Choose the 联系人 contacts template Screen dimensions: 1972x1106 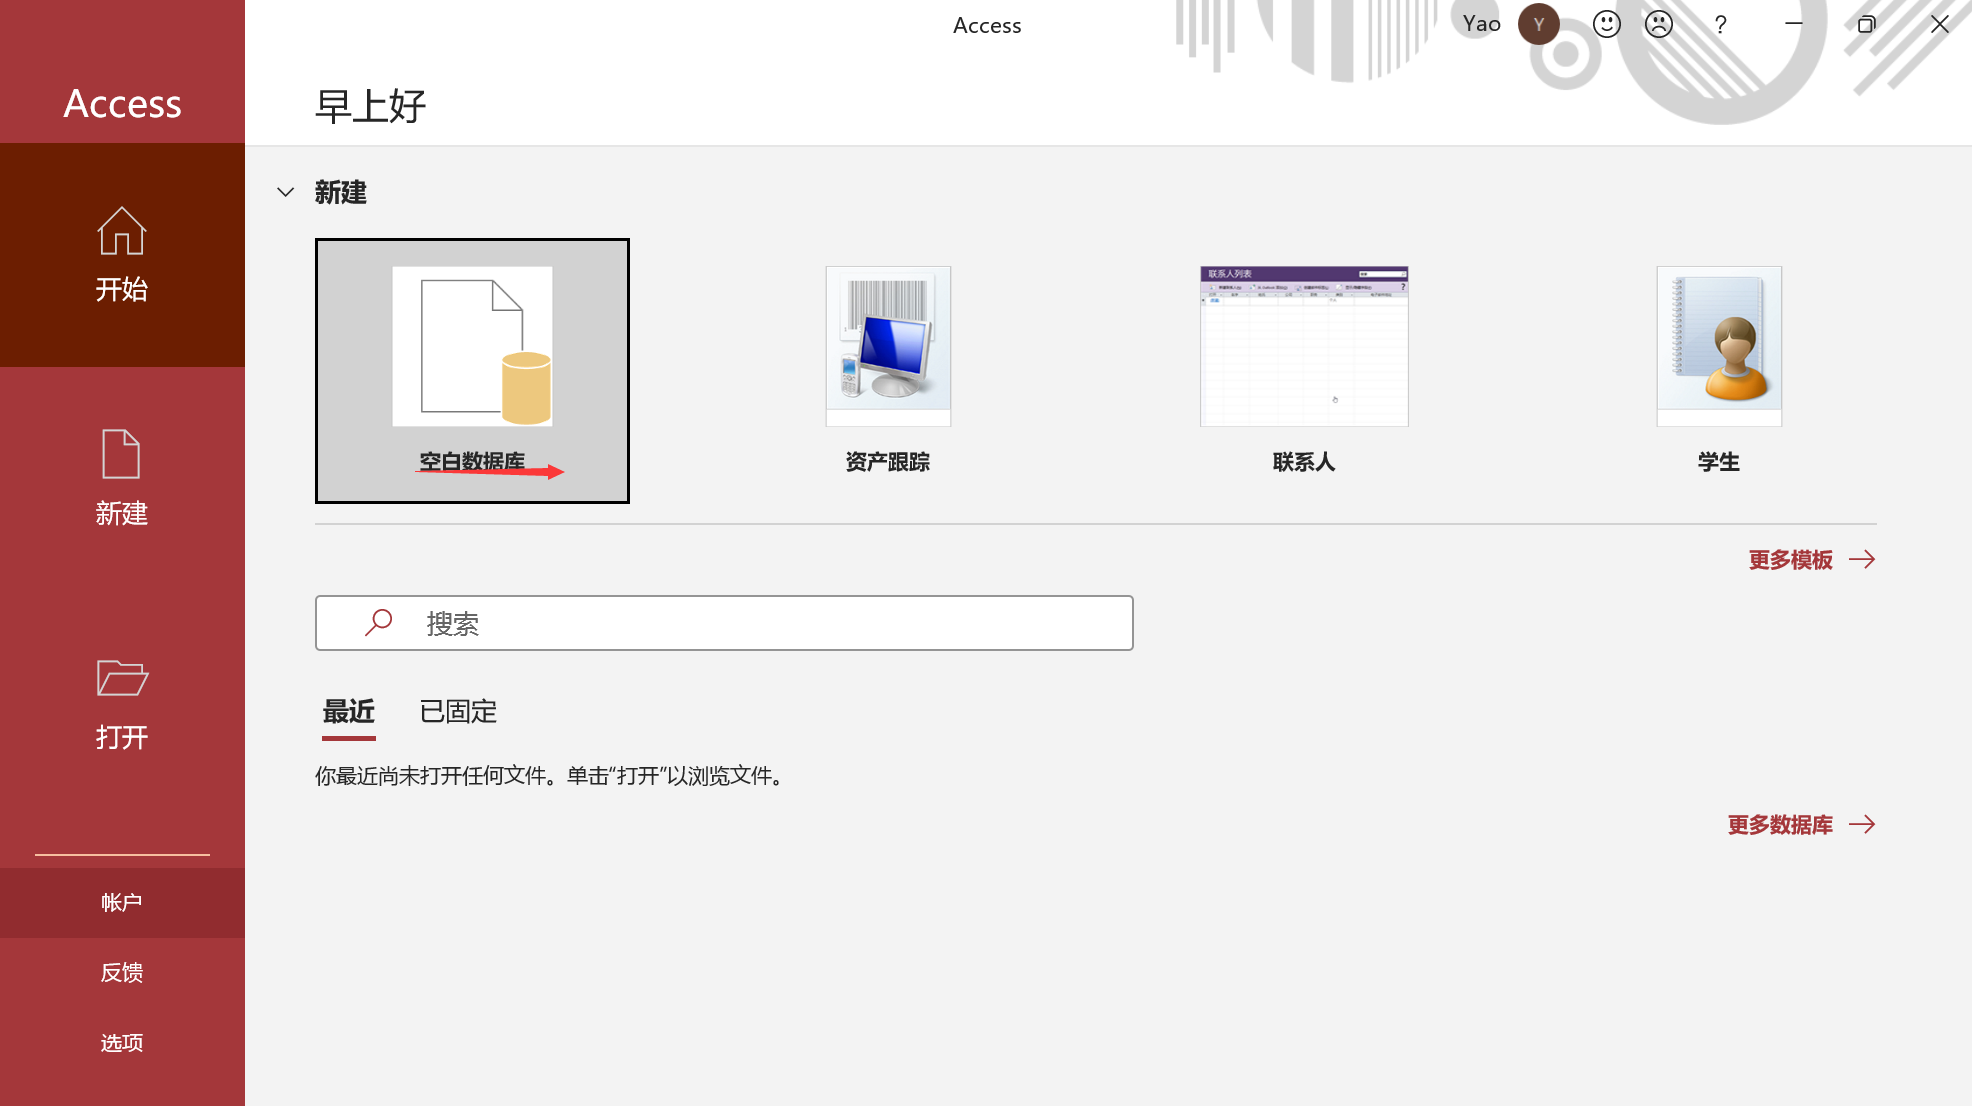[x=1303, y=371]
